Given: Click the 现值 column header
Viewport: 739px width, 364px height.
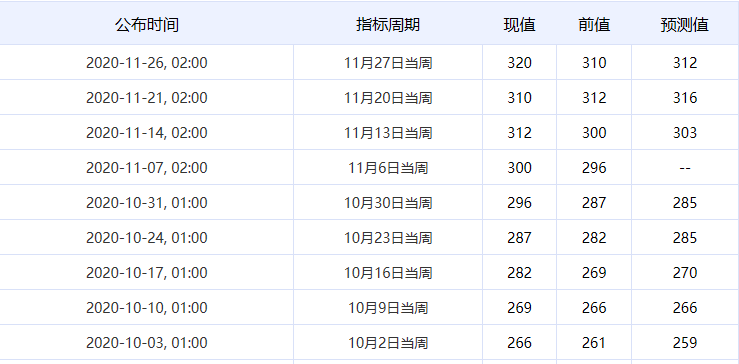Looking at the screenshot, I should pos(519,25).
